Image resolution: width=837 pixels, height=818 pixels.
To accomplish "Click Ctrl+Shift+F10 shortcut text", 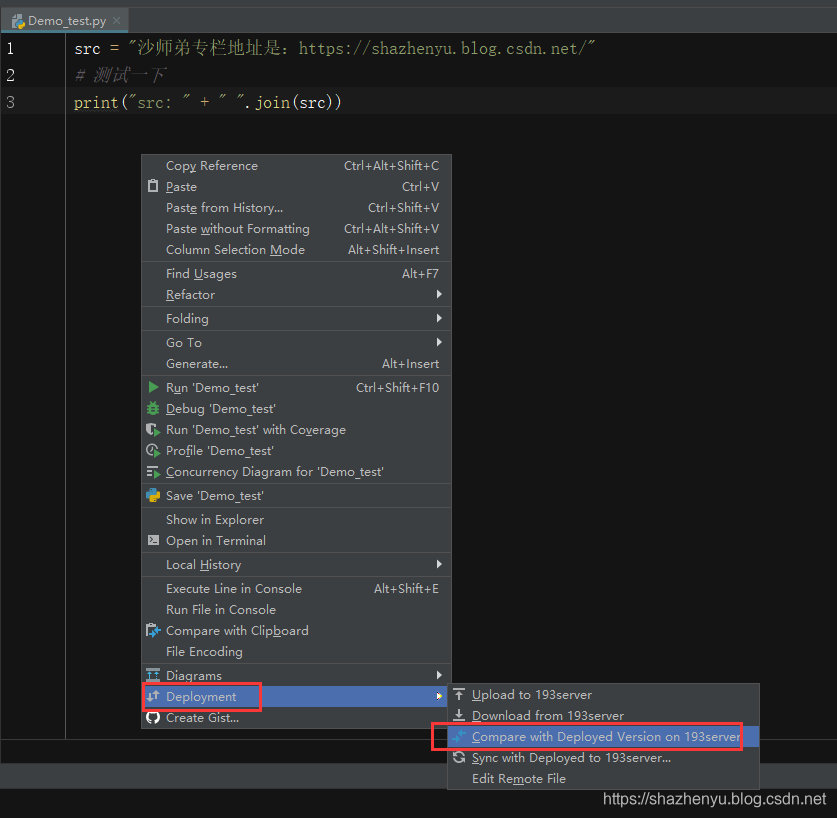I will click(x=397, y=388).
